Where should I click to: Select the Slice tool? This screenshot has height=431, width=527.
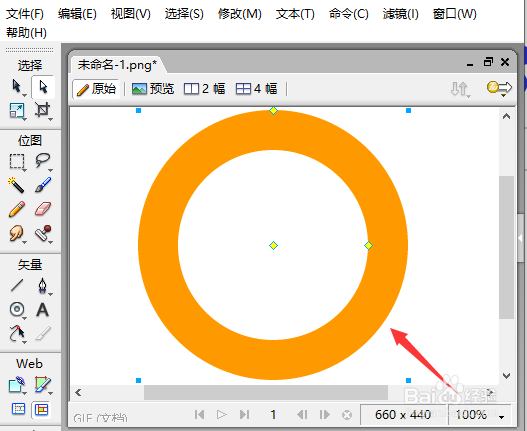click(43, 385)
